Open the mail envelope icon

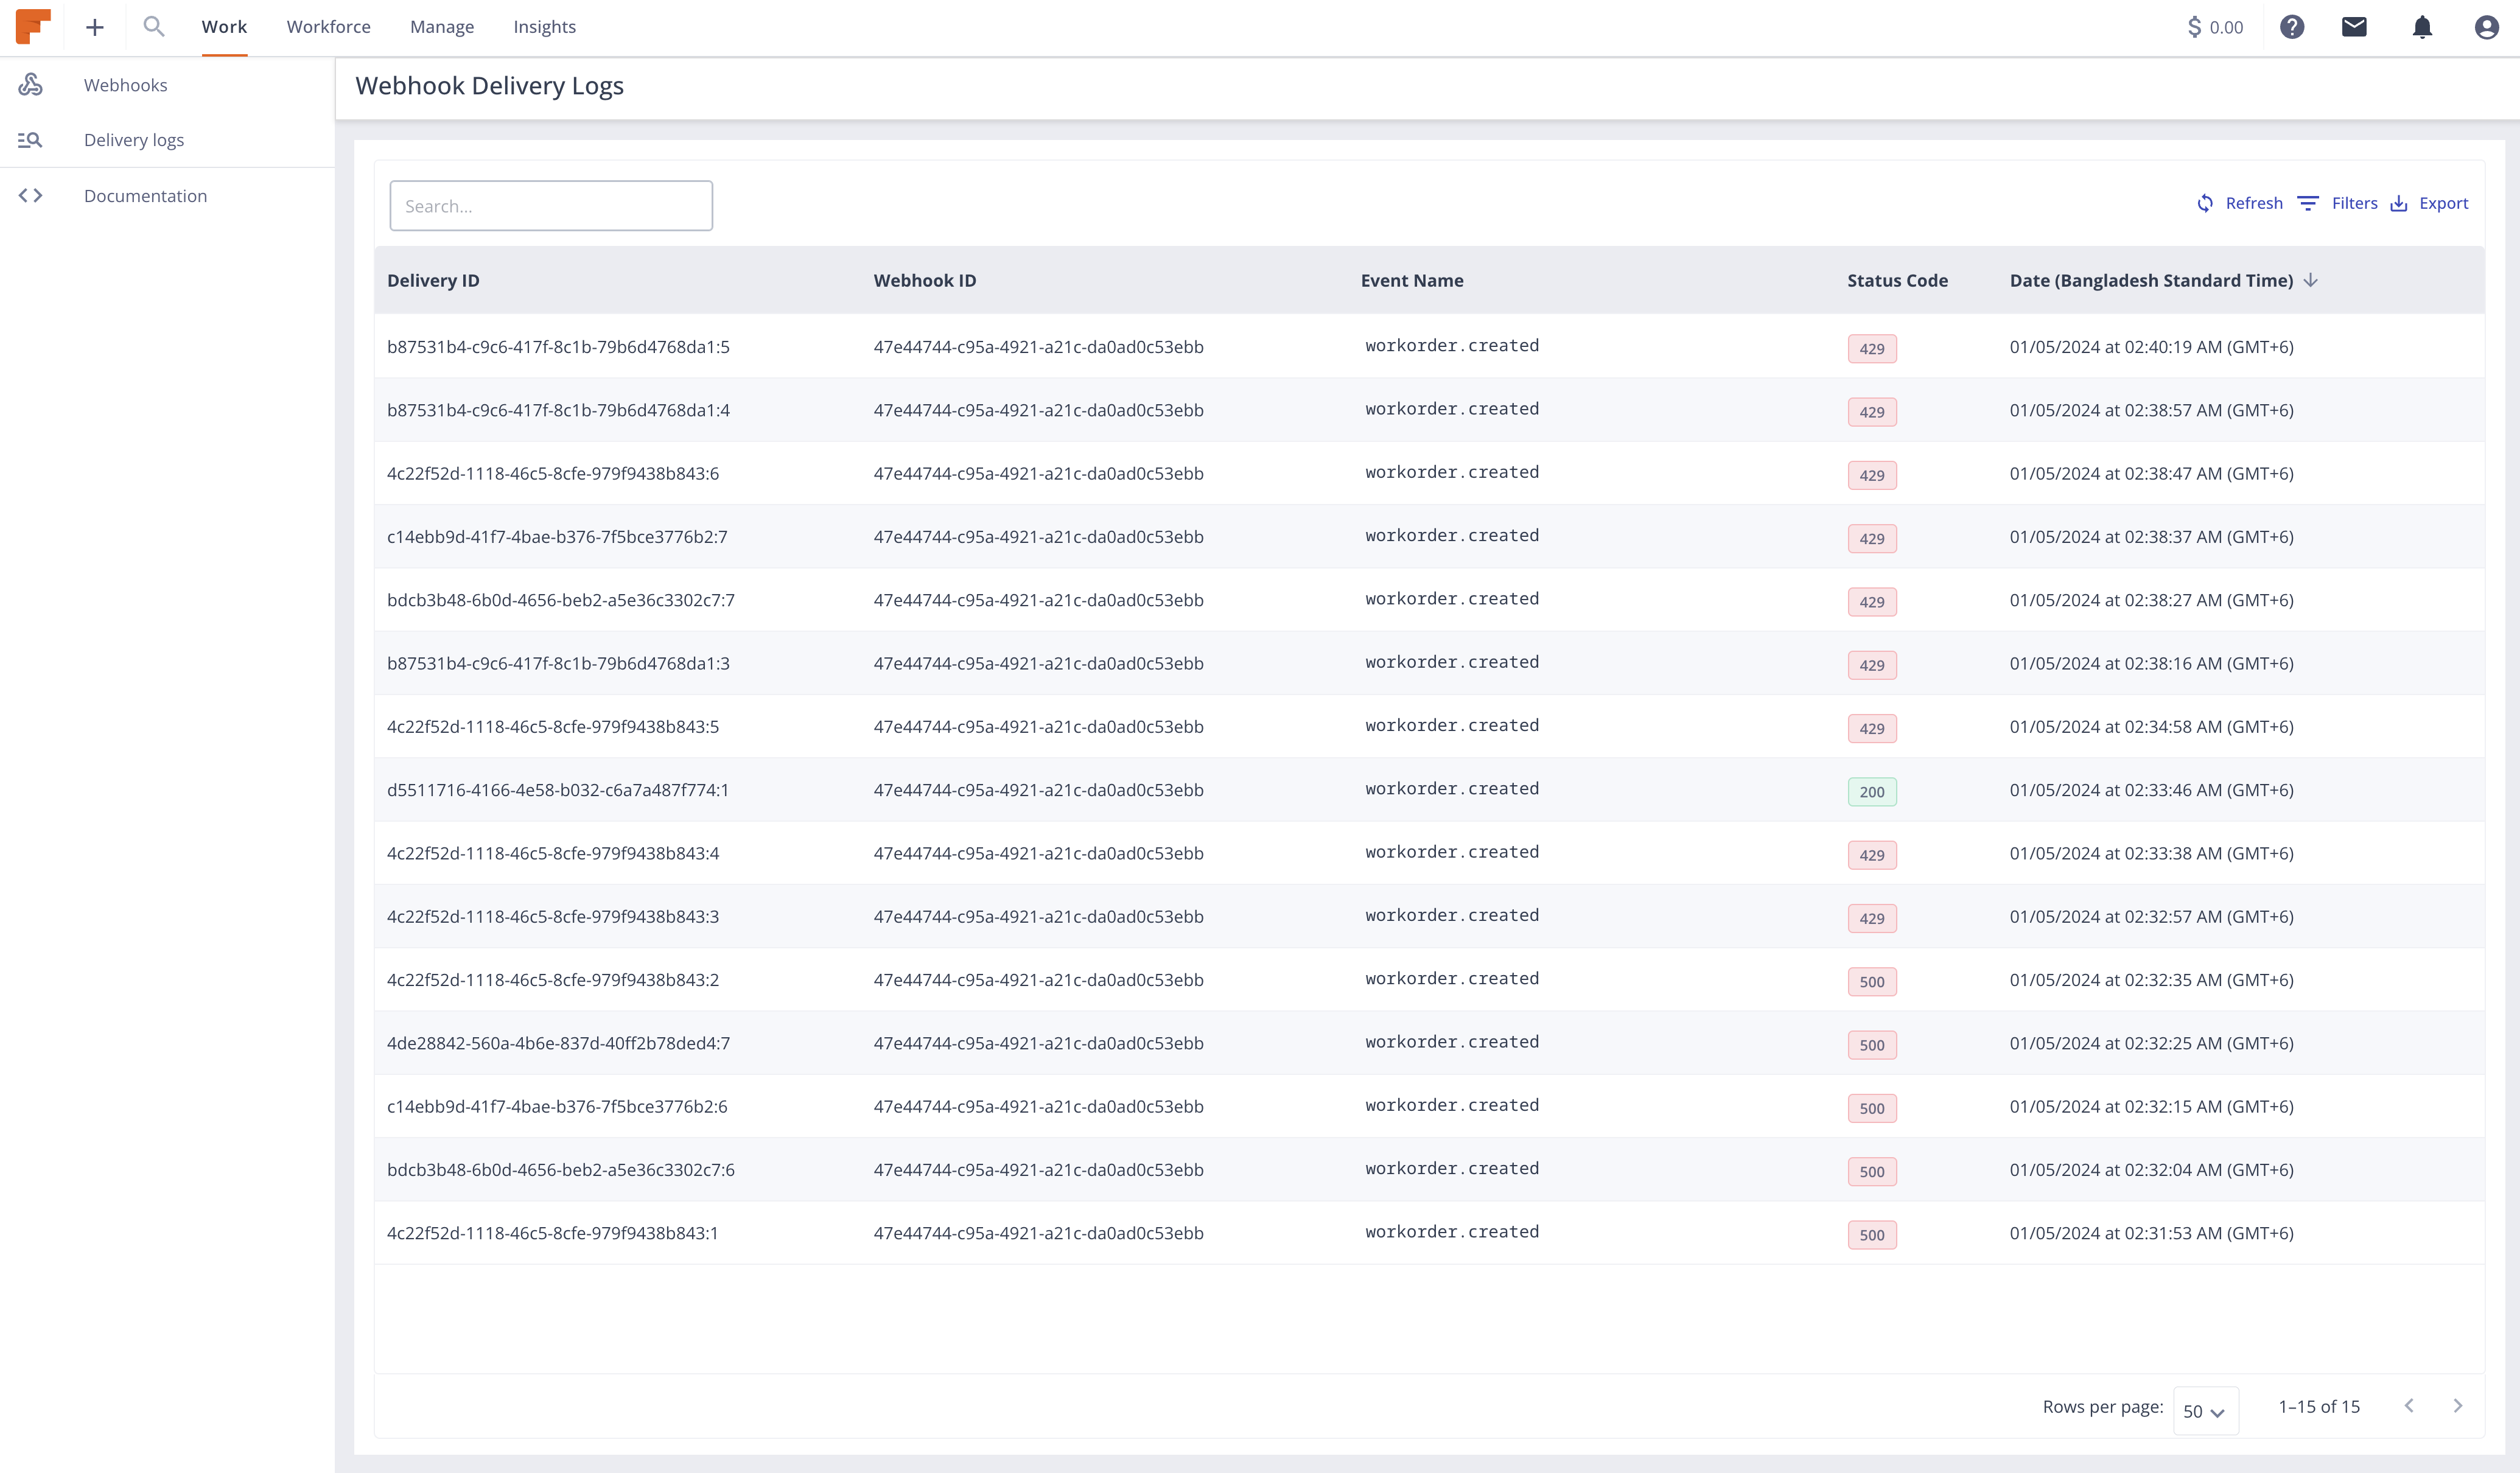point(2355,27)
